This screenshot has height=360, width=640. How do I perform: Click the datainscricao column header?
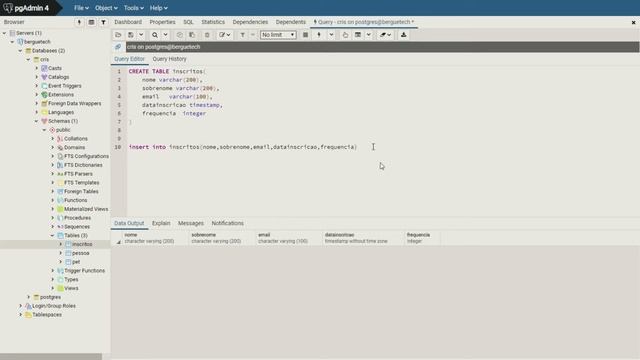click(363, 238)
